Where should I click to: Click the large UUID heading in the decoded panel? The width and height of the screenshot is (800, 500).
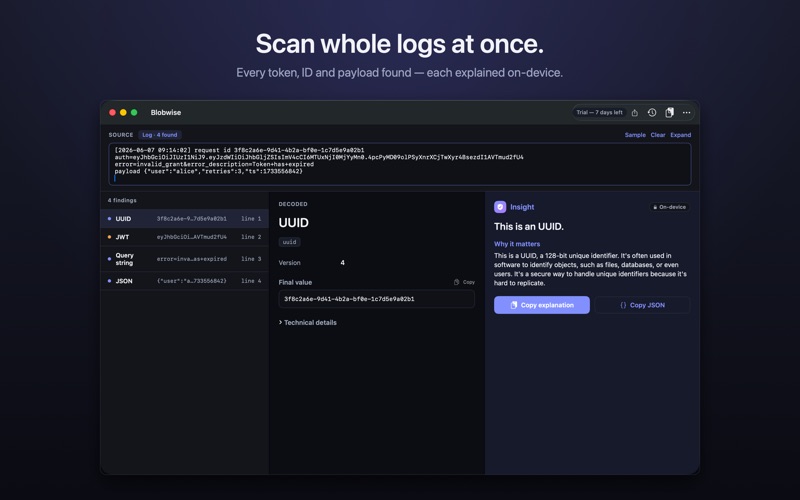(293, 223)
